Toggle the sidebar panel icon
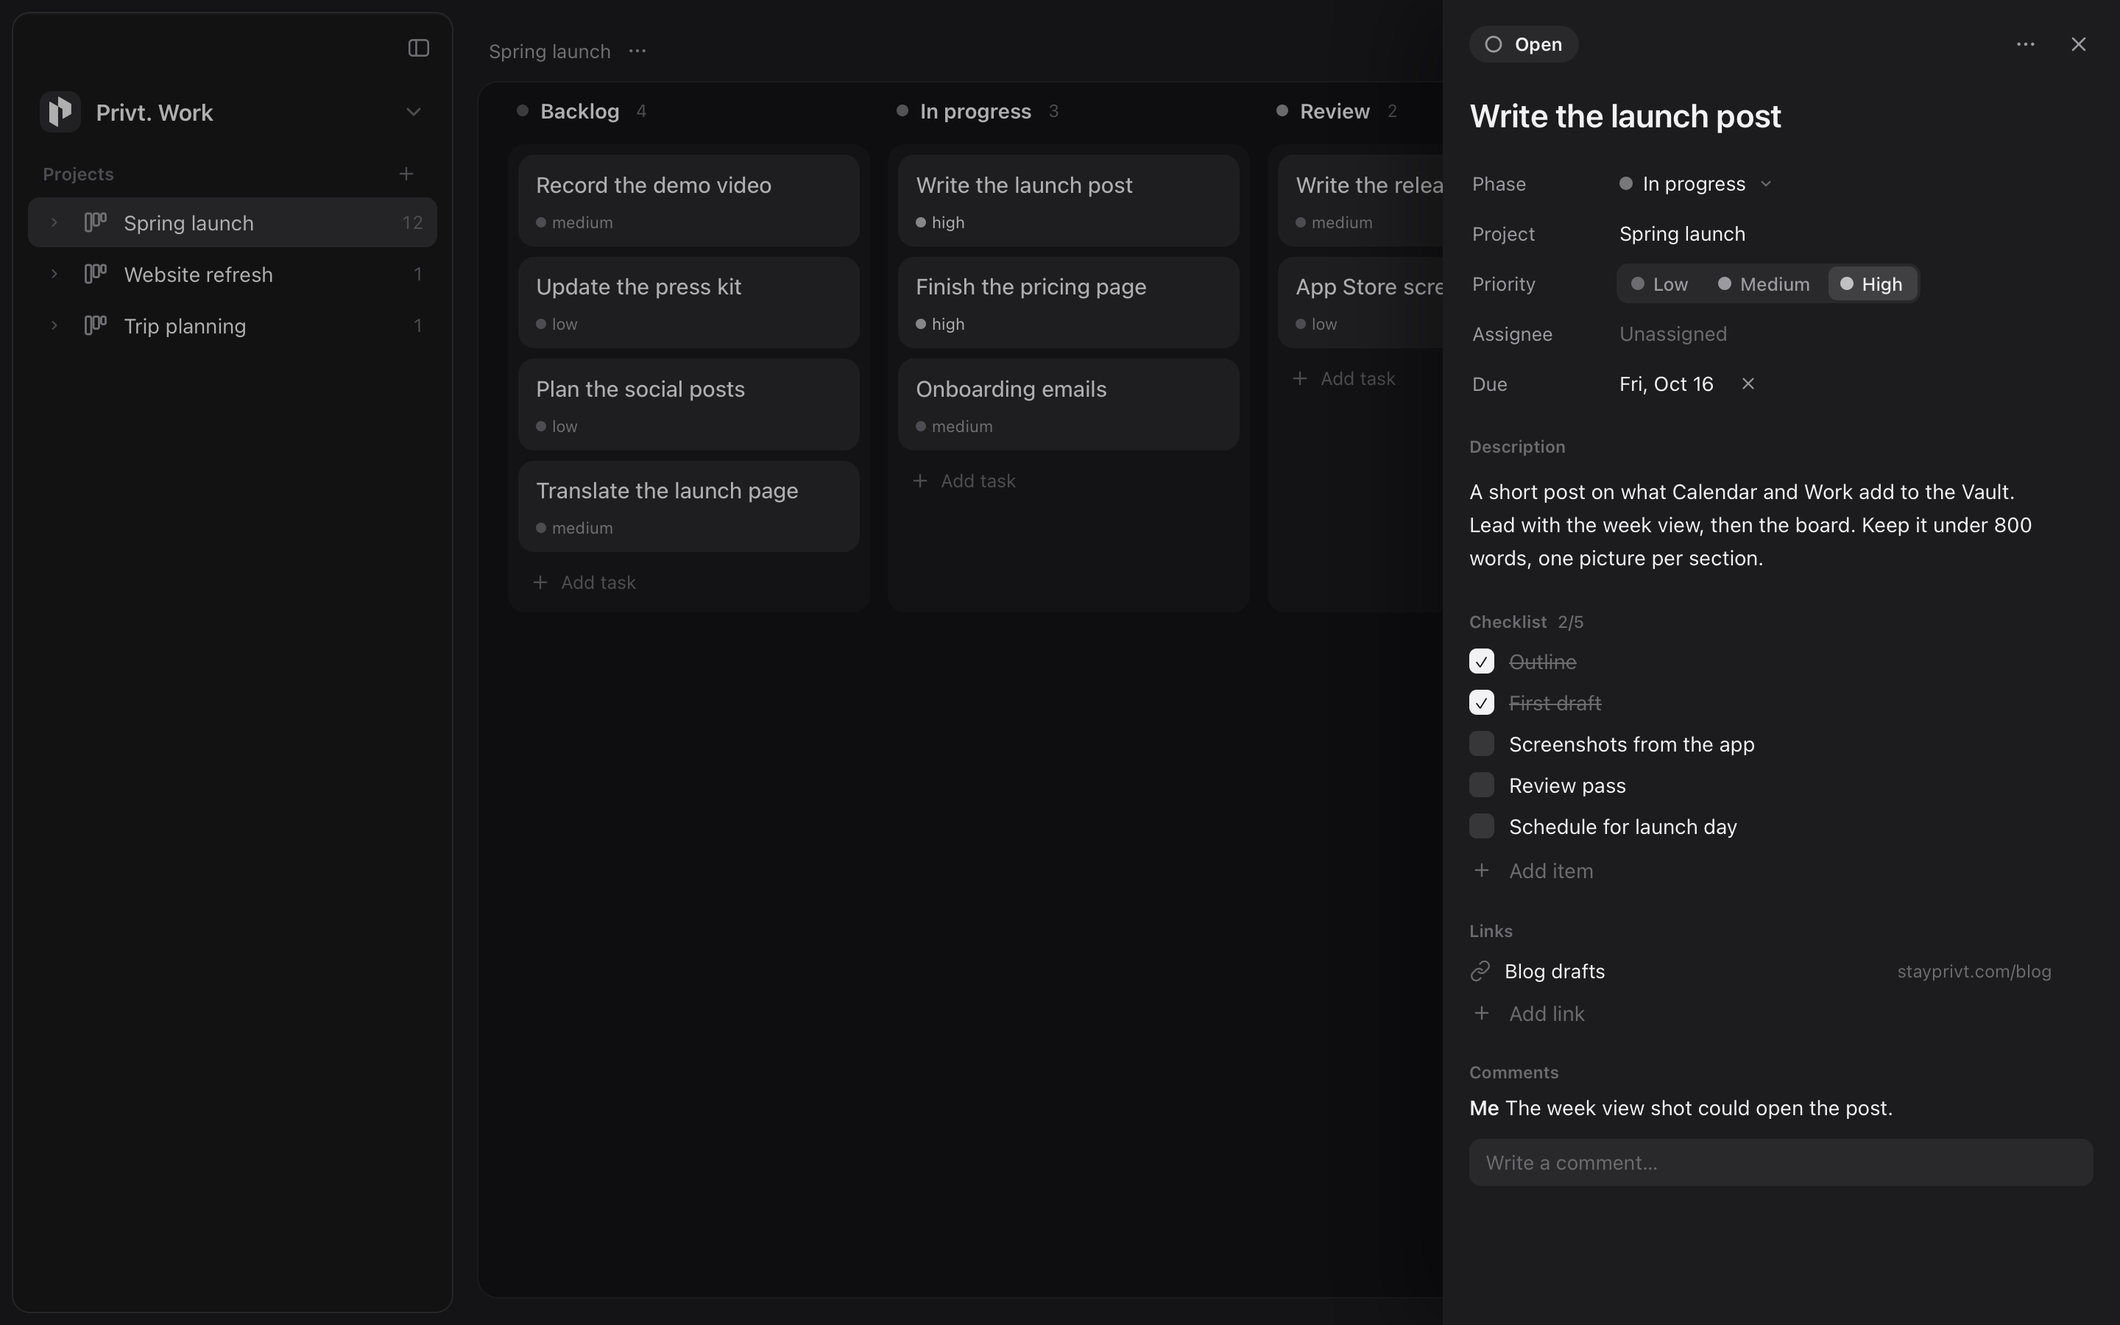2120x1325 pixels. [419, 48]
